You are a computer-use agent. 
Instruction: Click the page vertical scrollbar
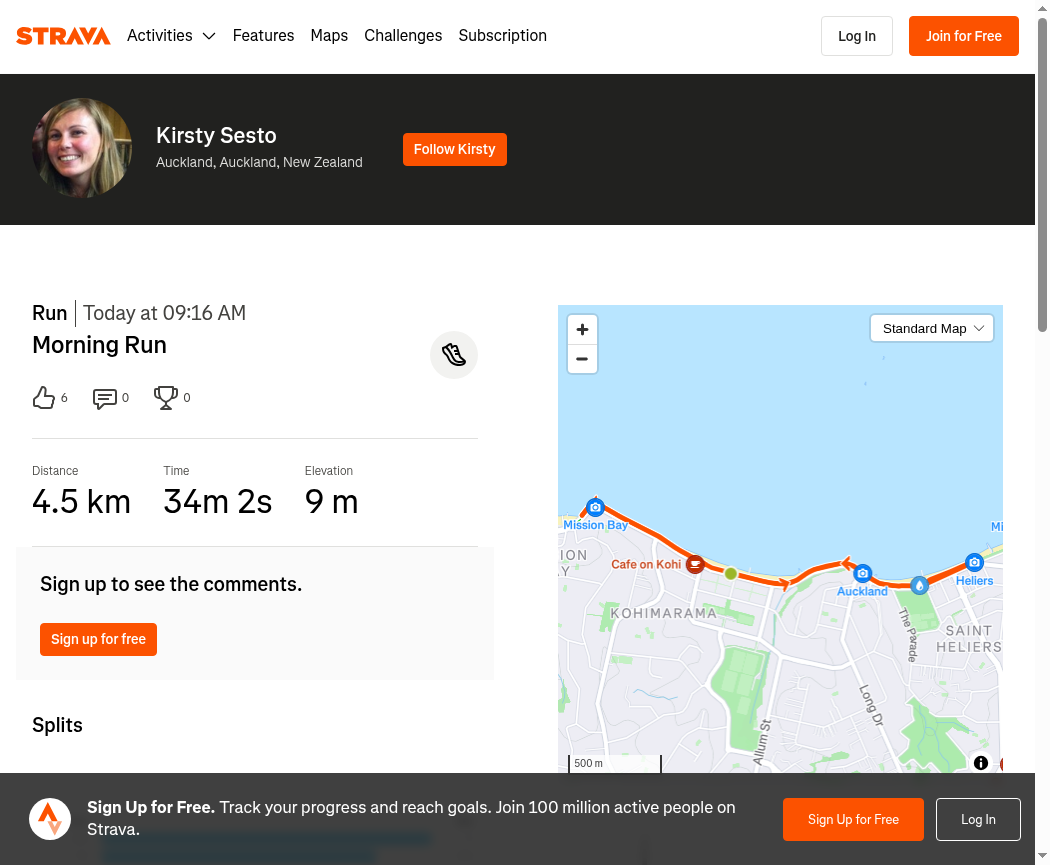1042,174
